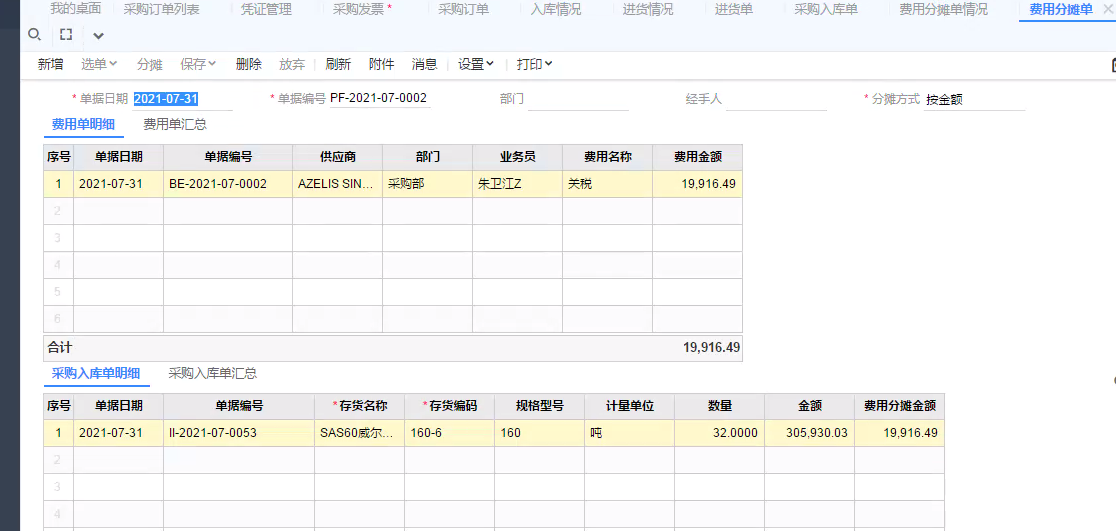Switch to the 采购入库单汇总 tab

coord(213,373)
